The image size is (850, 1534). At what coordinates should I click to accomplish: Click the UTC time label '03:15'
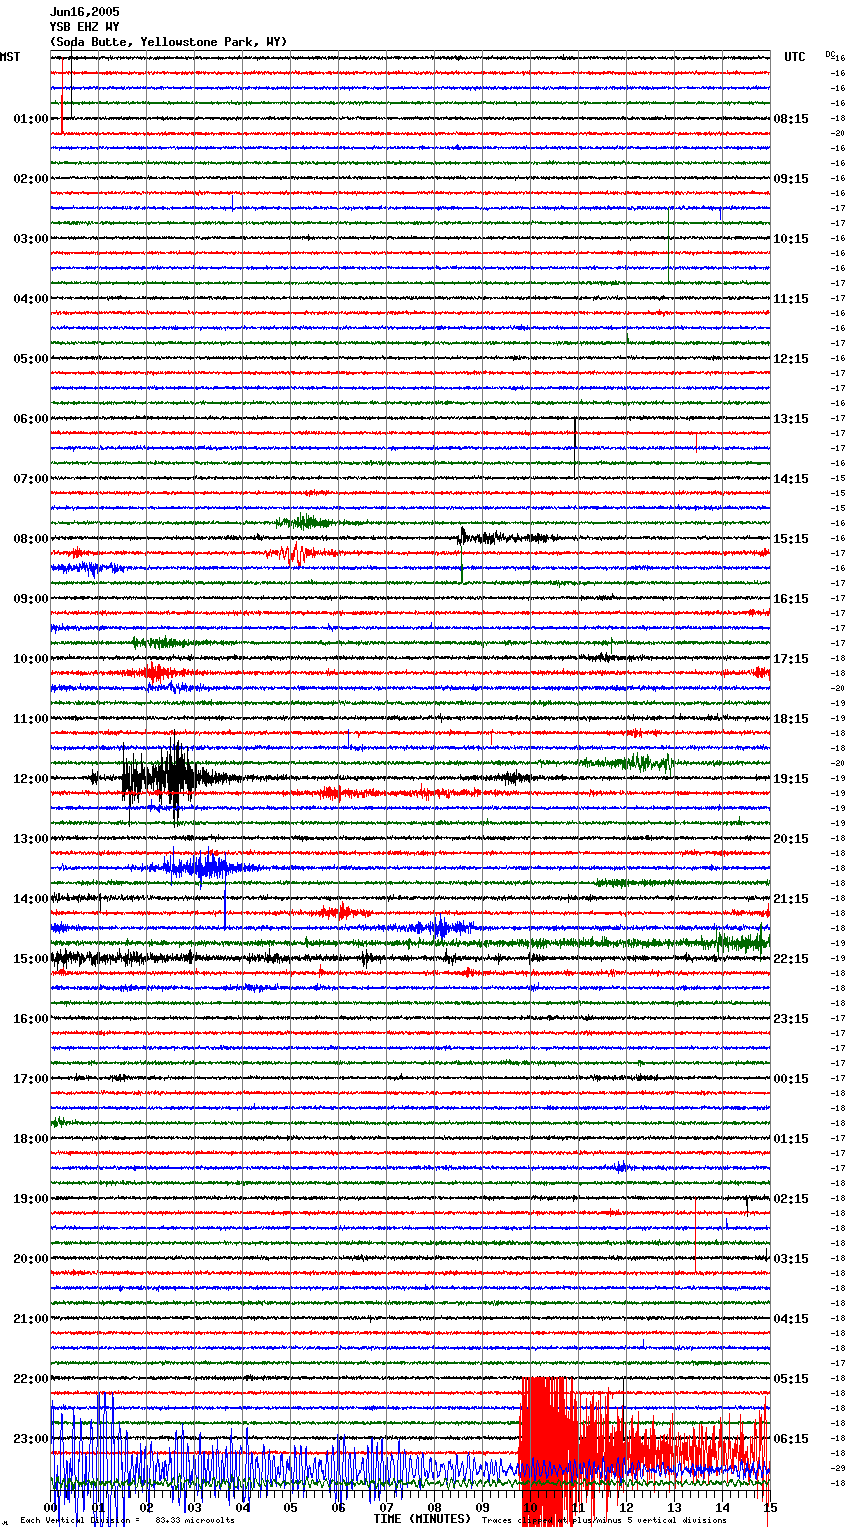tap(791, 1259)
